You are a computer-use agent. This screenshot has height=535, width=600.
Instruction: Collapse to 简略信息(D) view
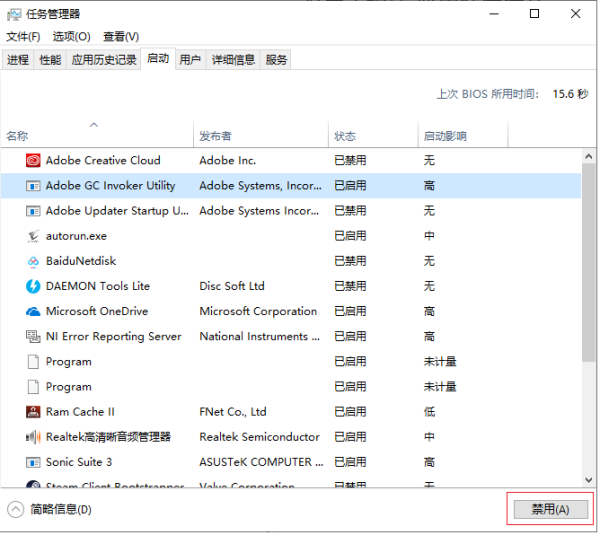click(49, 510)
